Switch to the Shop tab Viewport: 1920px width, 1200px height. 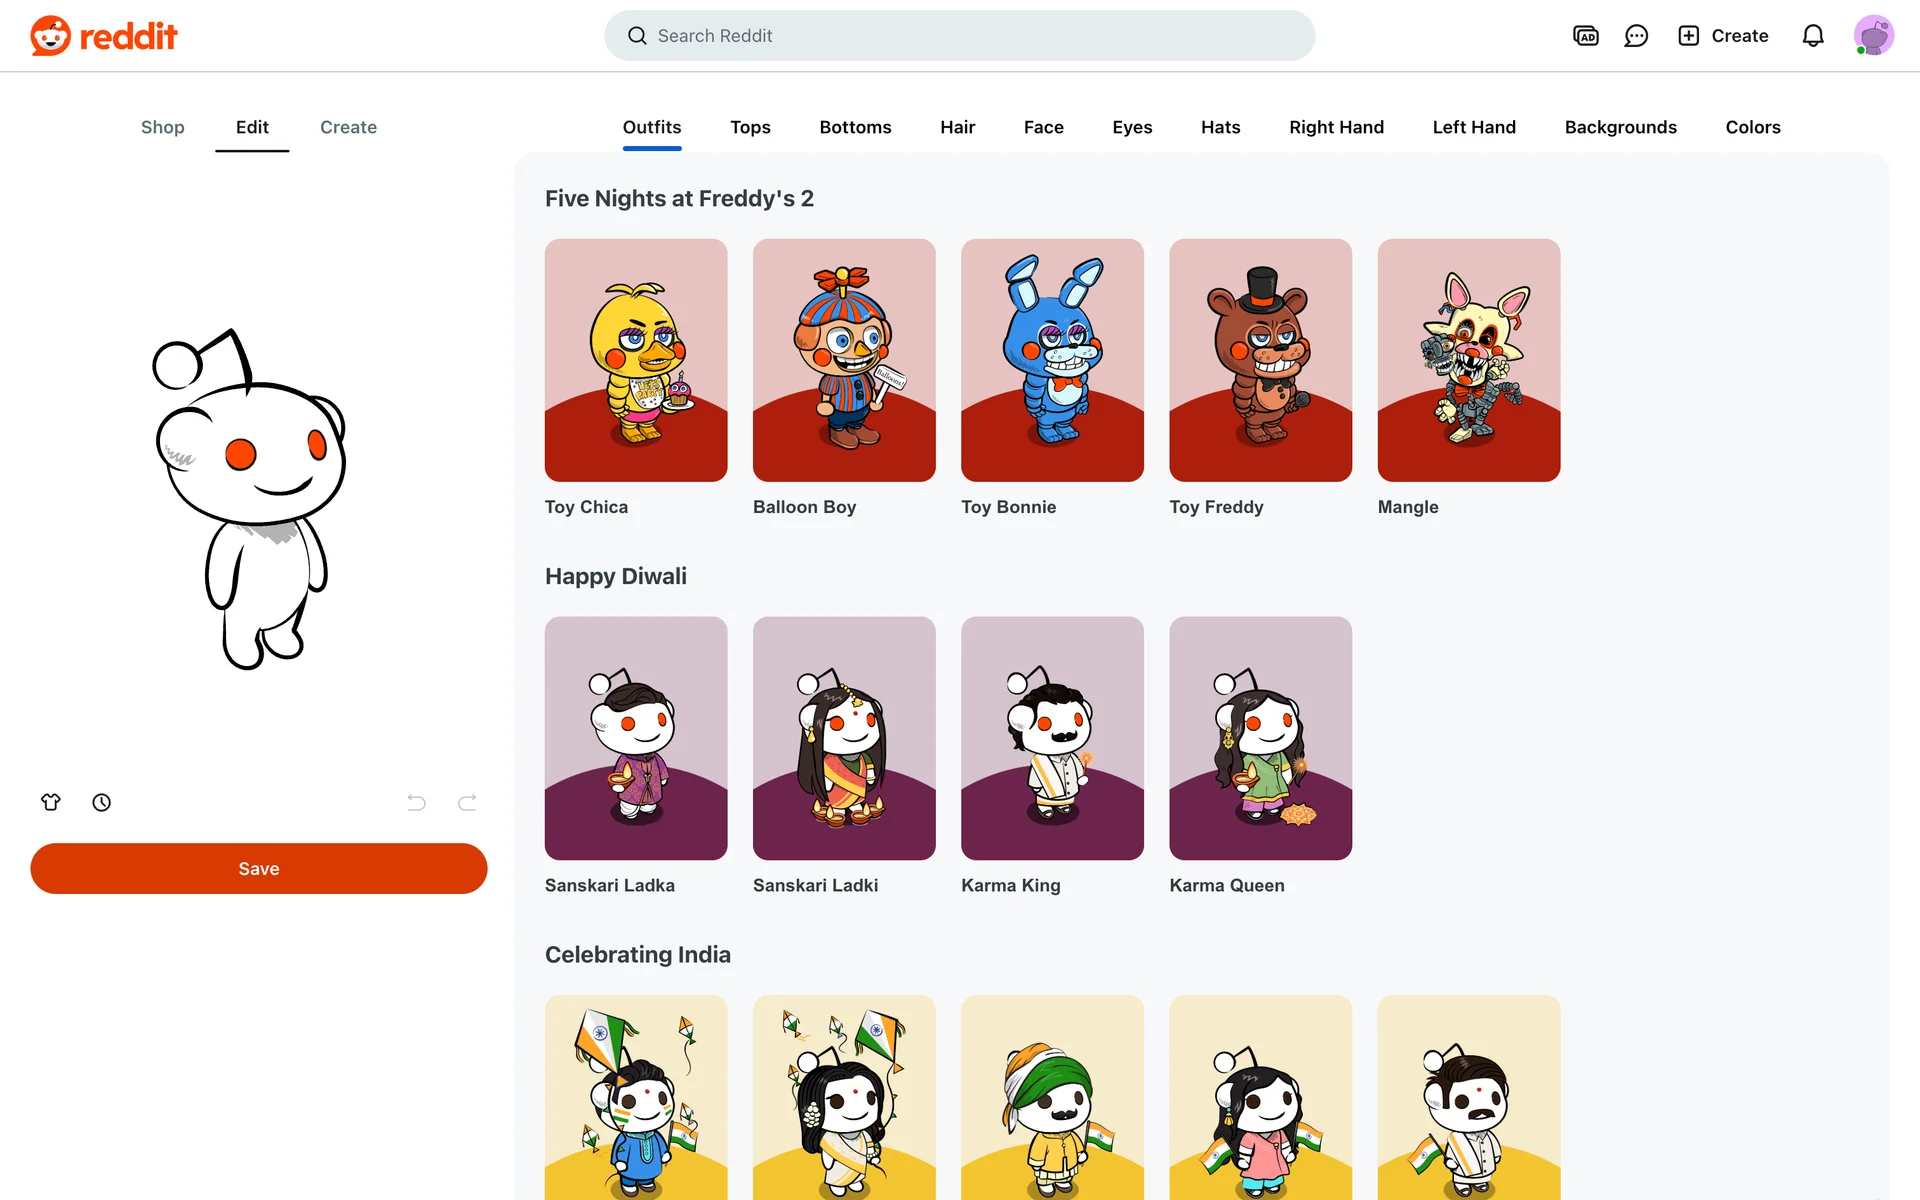point(162,127)
